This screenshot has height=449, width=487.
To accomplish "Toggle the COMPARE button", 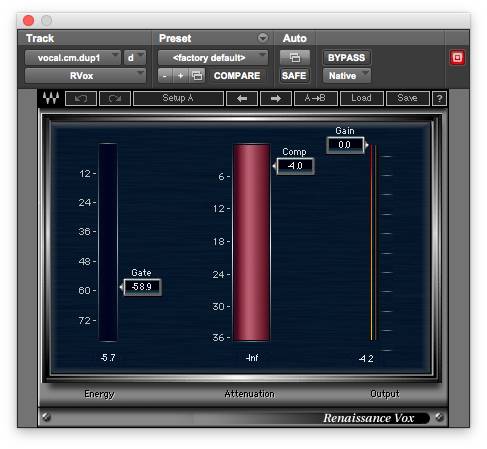I will click(x=237, y=76).
